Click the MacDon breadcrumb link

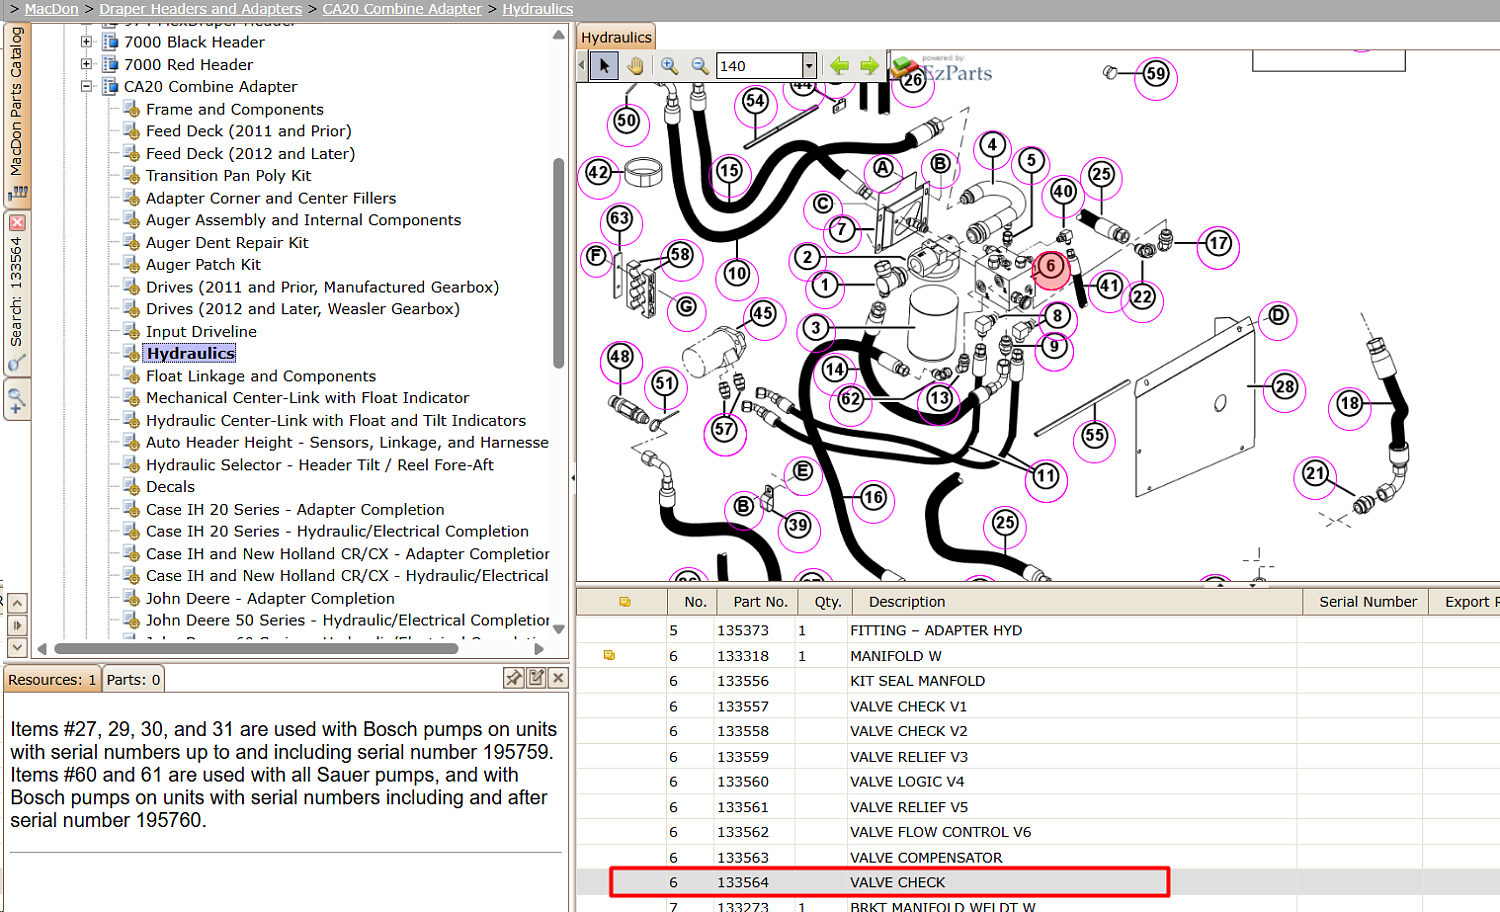pos(51,9)
